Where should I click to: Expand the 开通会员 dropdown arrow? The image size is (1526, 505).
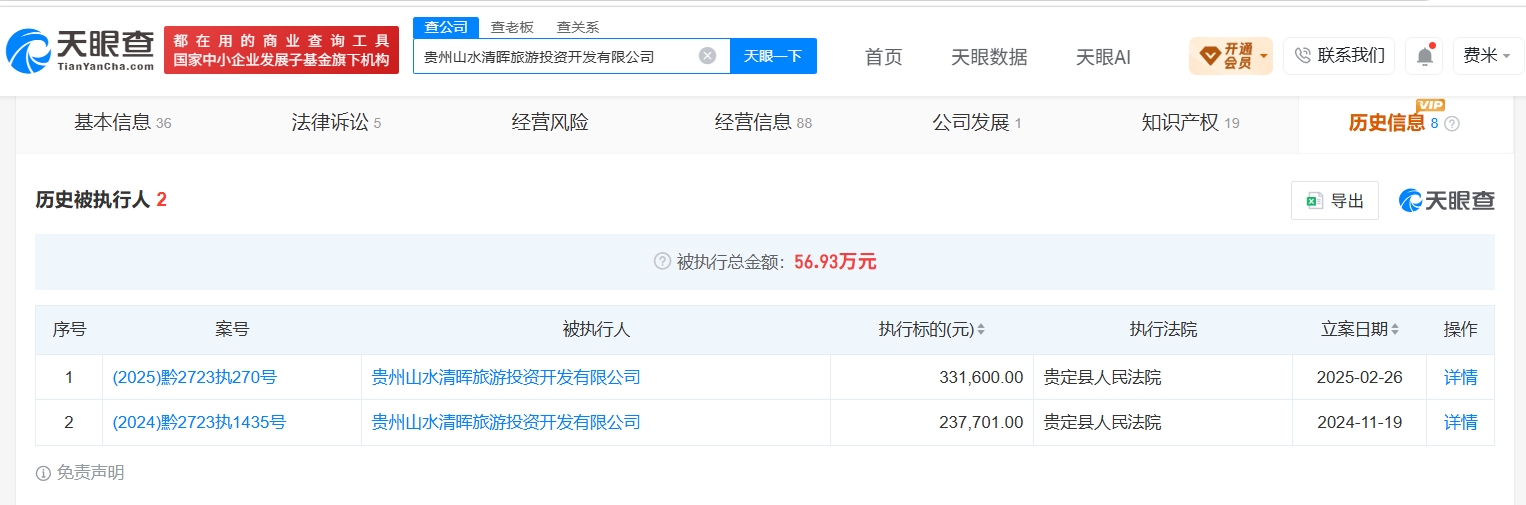point(1264,56)
